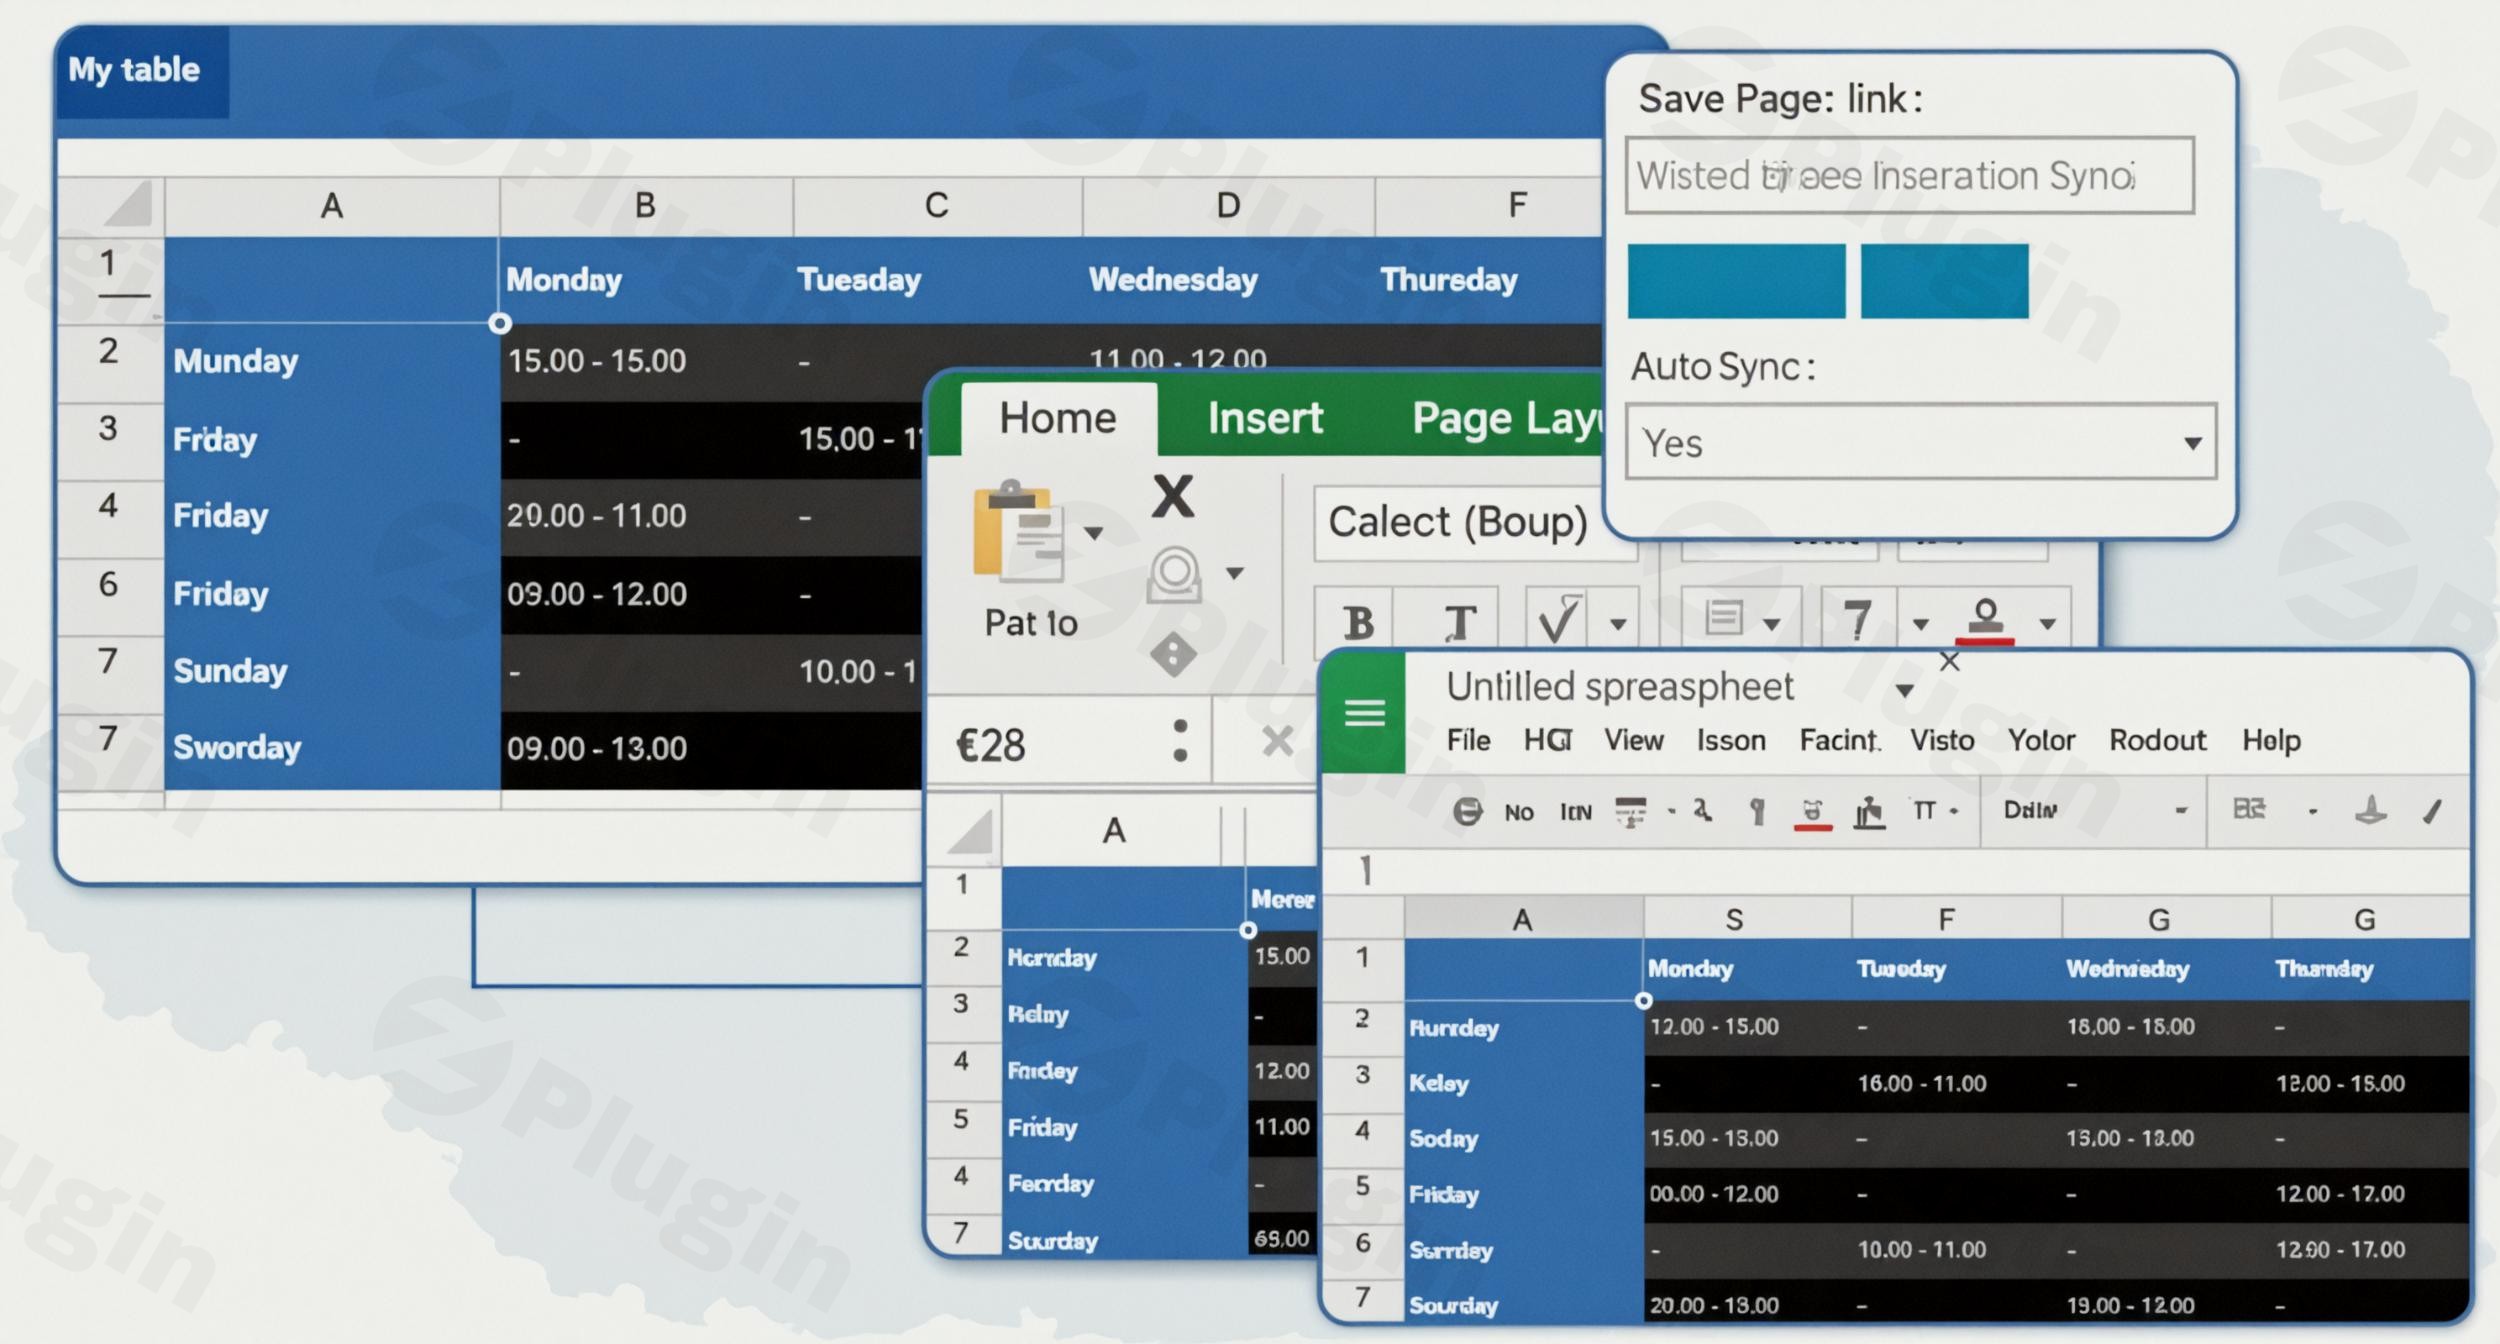Click the cone-shaped icon in spreadsheet toolbar

(2371, 810)
